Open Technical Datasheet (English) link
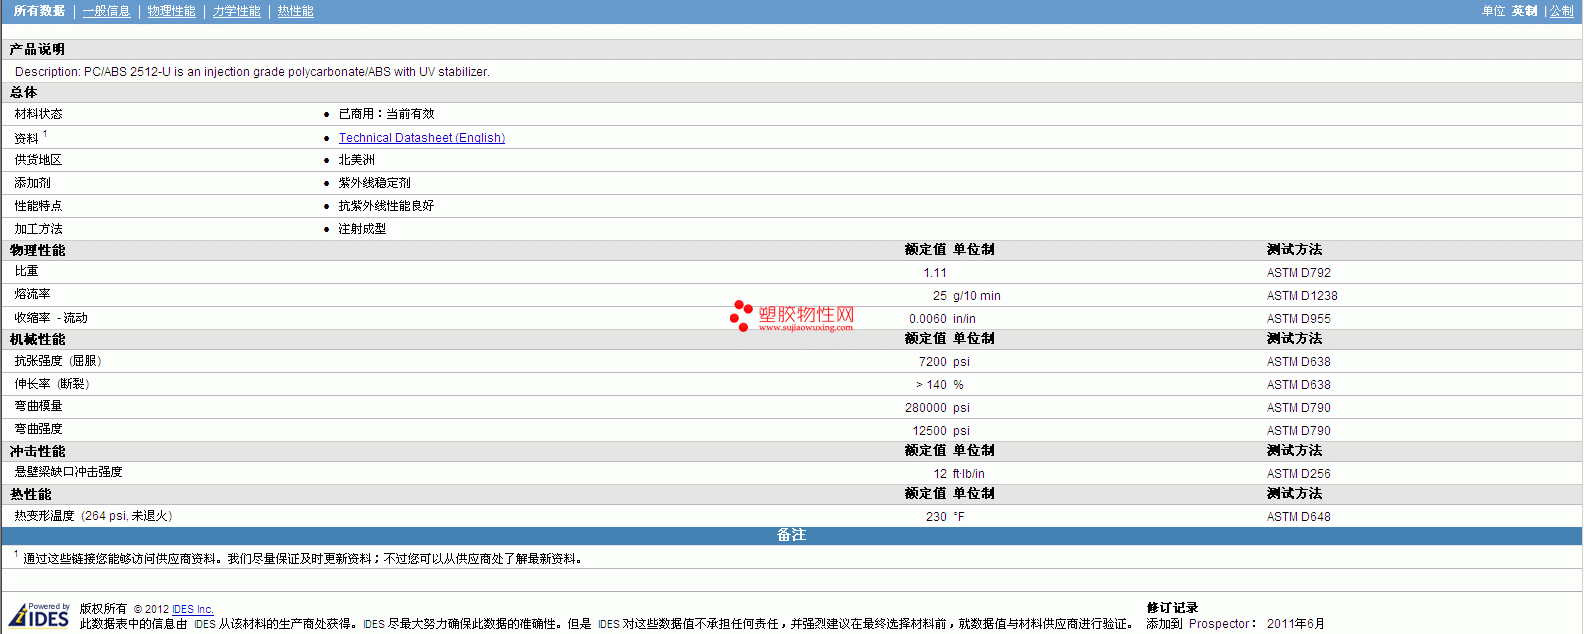Viewport: 1584px width, 634px height. click(x=421, y=138)
